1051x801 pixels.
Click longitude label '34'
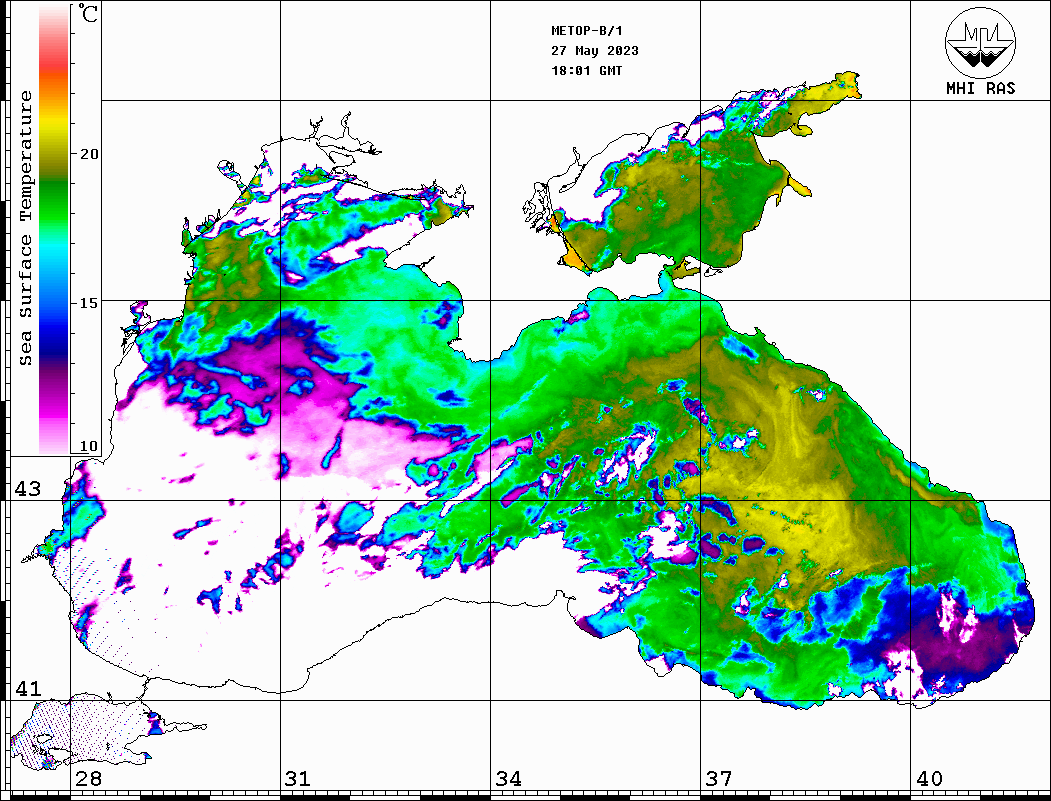point(508,779)
